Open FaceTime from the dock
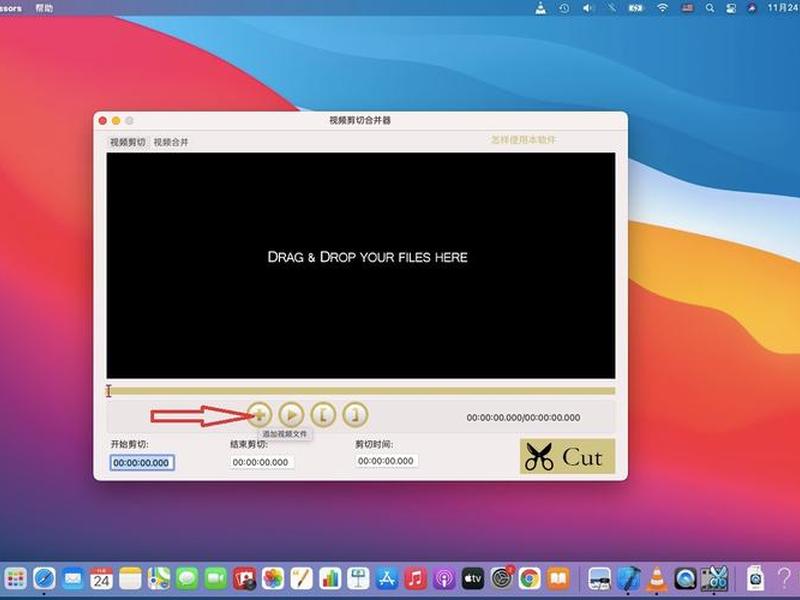Image resolution: width=800 pixels, height=600 pixels. click(x=216, y=579)
